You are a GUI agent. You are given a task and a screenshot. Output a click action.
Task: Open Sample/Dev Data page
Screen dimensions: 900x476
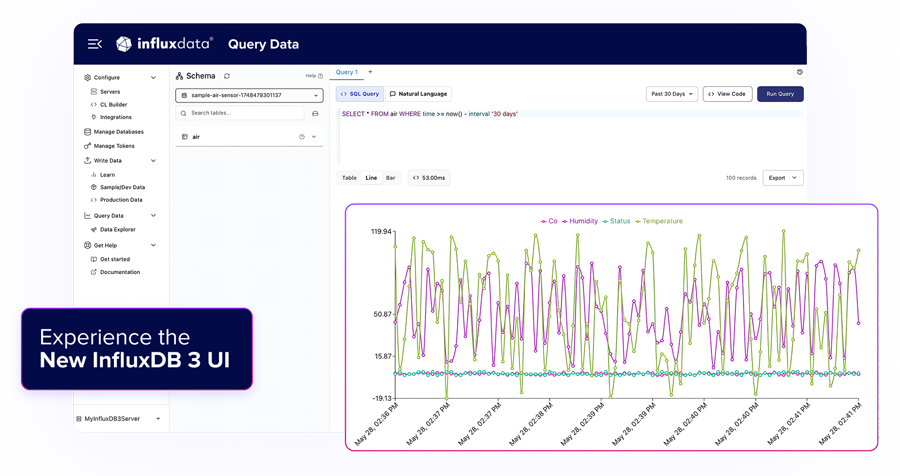click(x=122, y=187)
